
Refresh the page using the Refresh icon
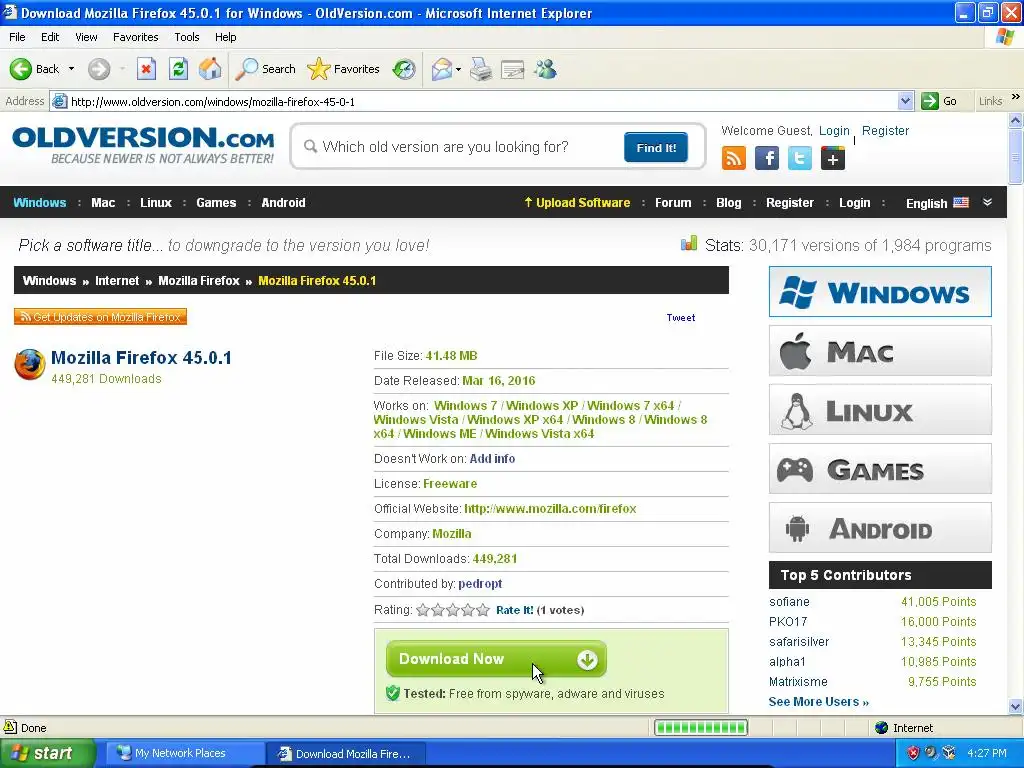(178, 69)
